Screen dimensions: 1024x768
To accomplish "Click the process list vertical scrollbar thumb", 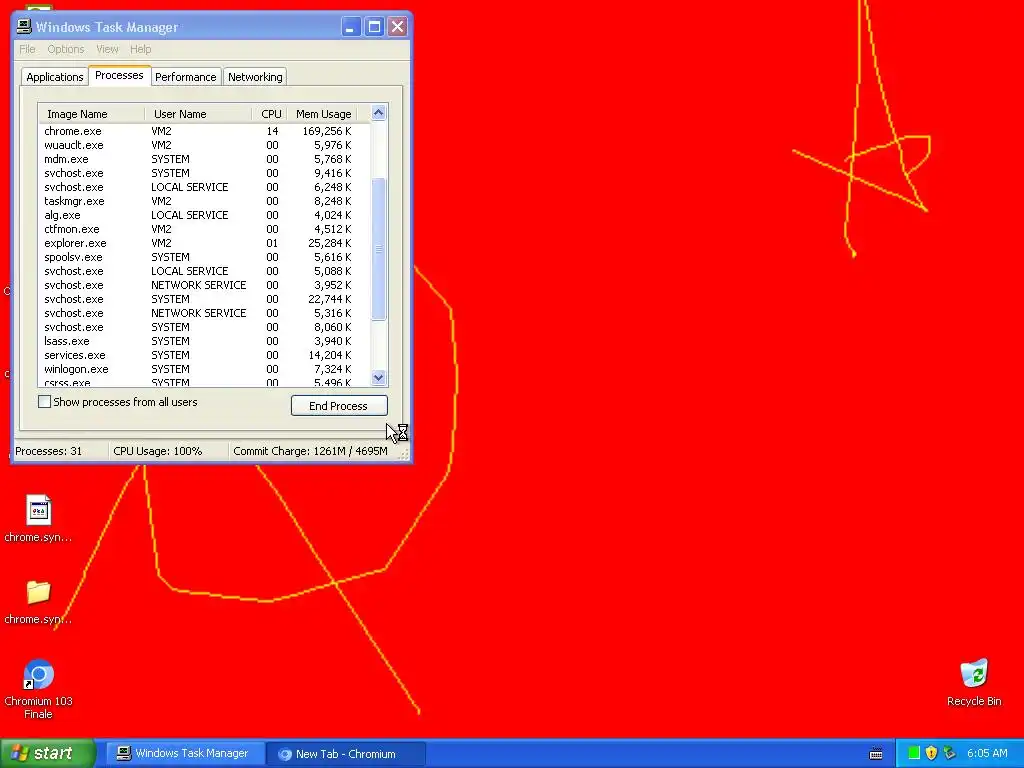I will point(379,249).
